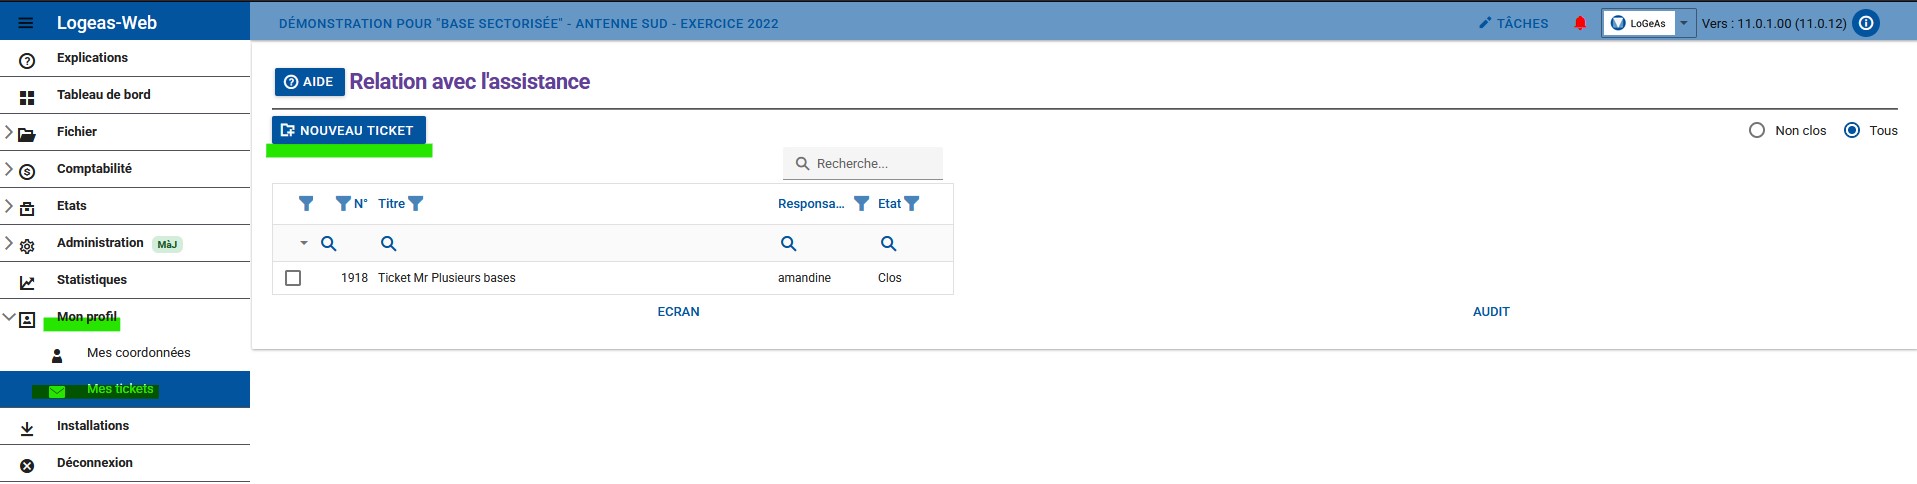This screenshot has height=484, width=1917.
Task: Click the AIDE help button
Action: [x=309, y=82]
